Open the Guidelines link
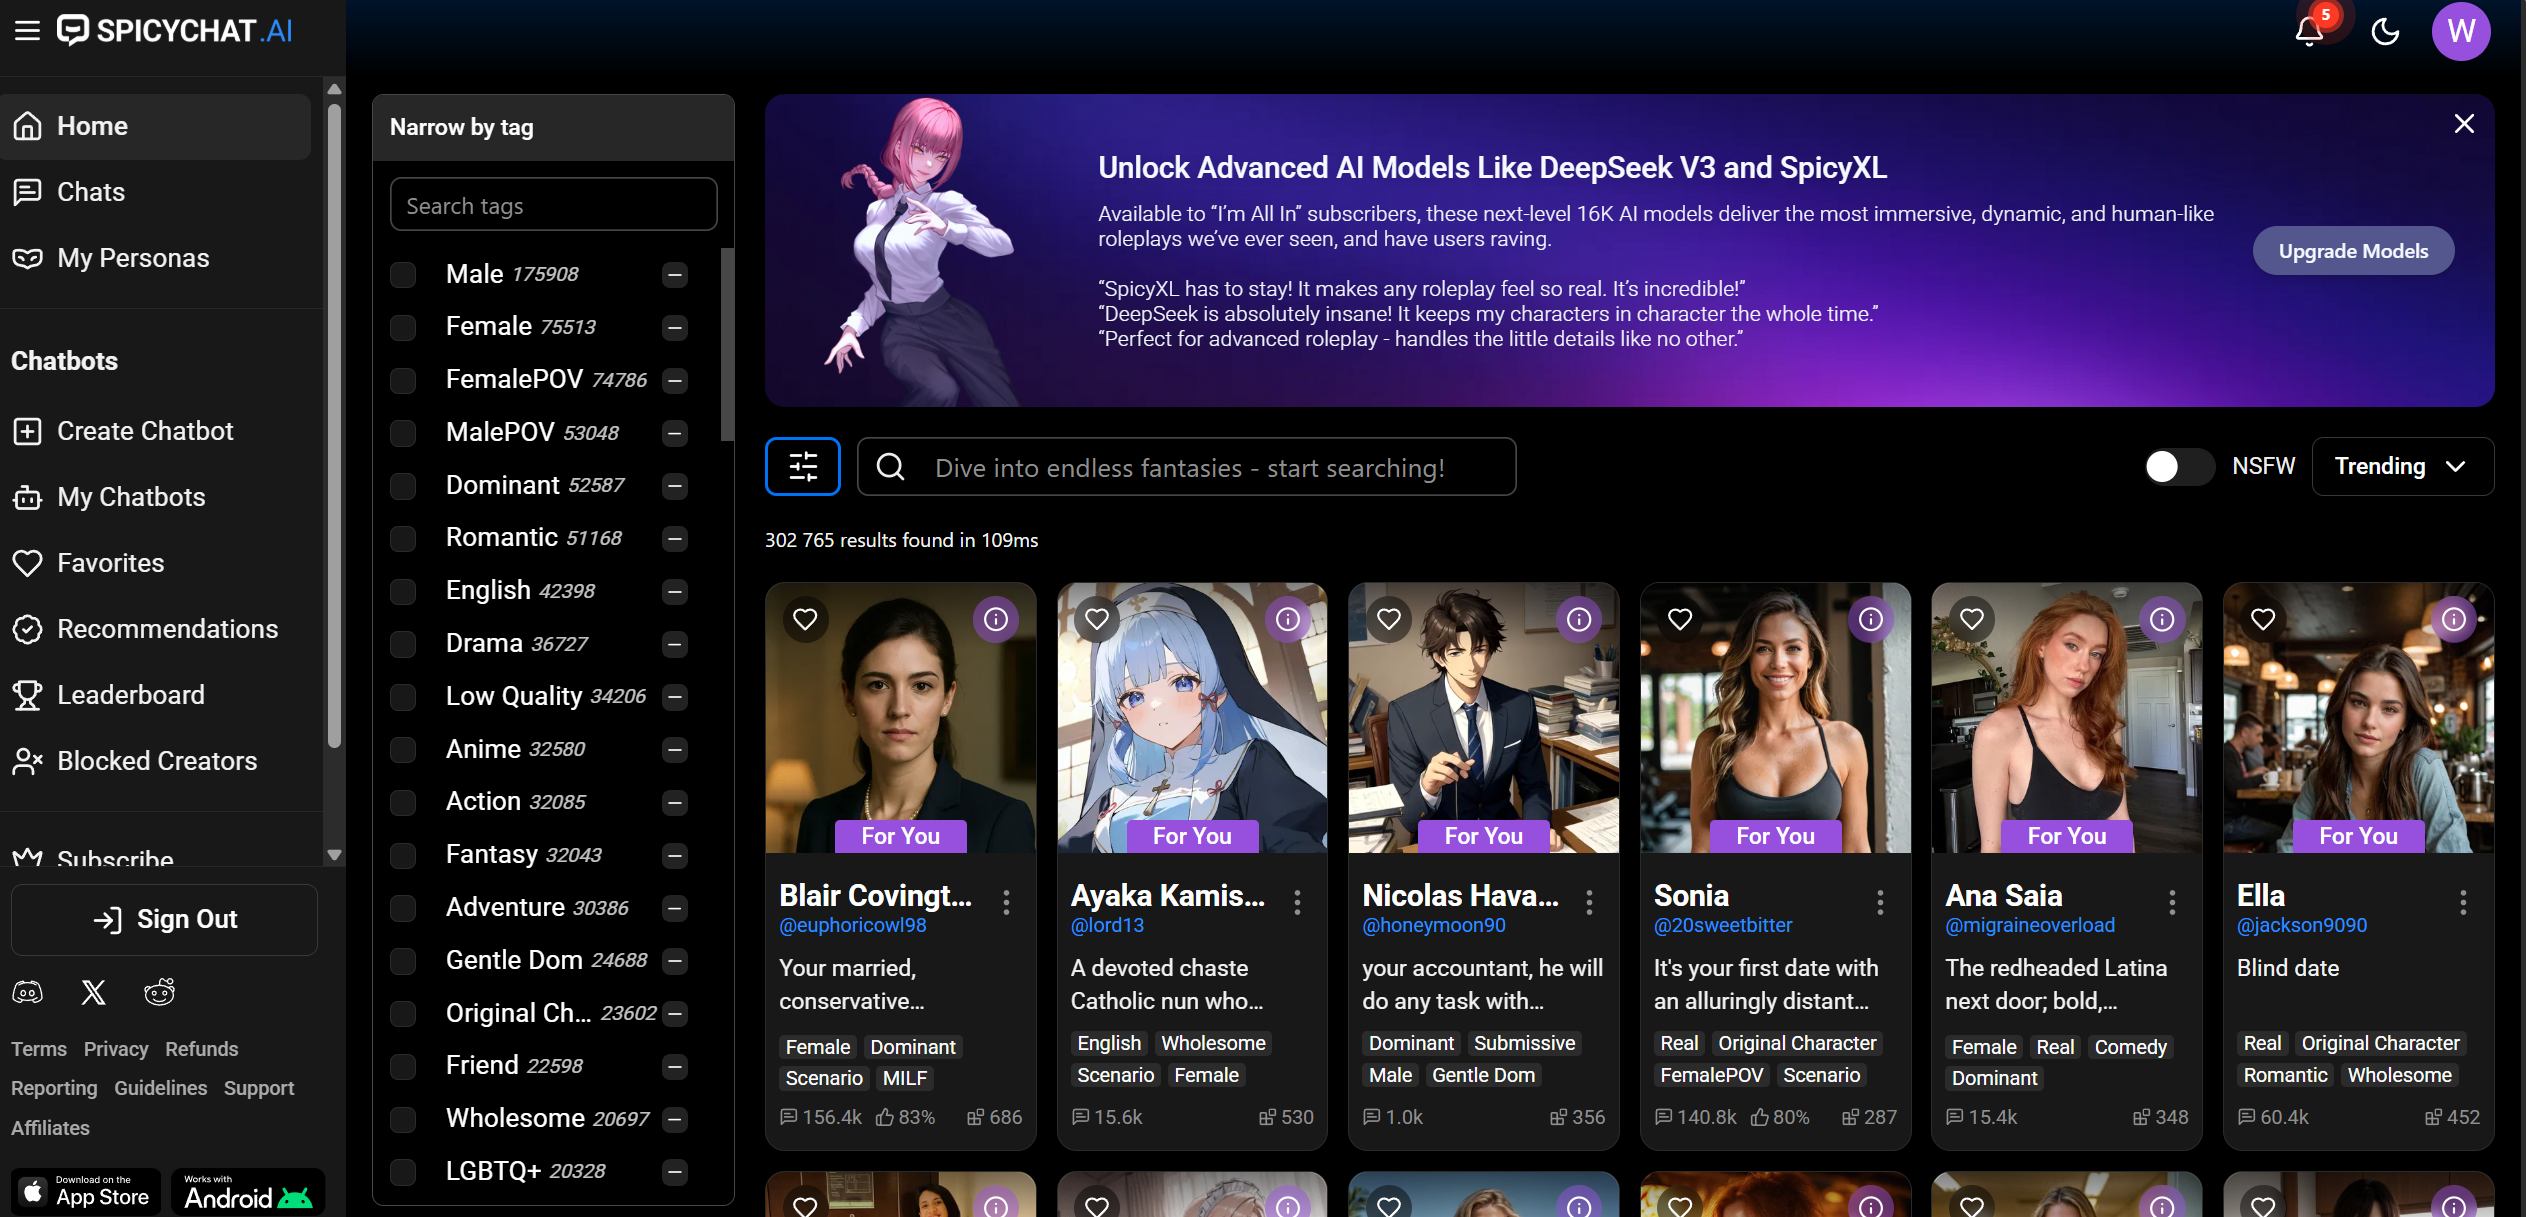This screenshot has width=2526, height=1217. coord(160,1087)
